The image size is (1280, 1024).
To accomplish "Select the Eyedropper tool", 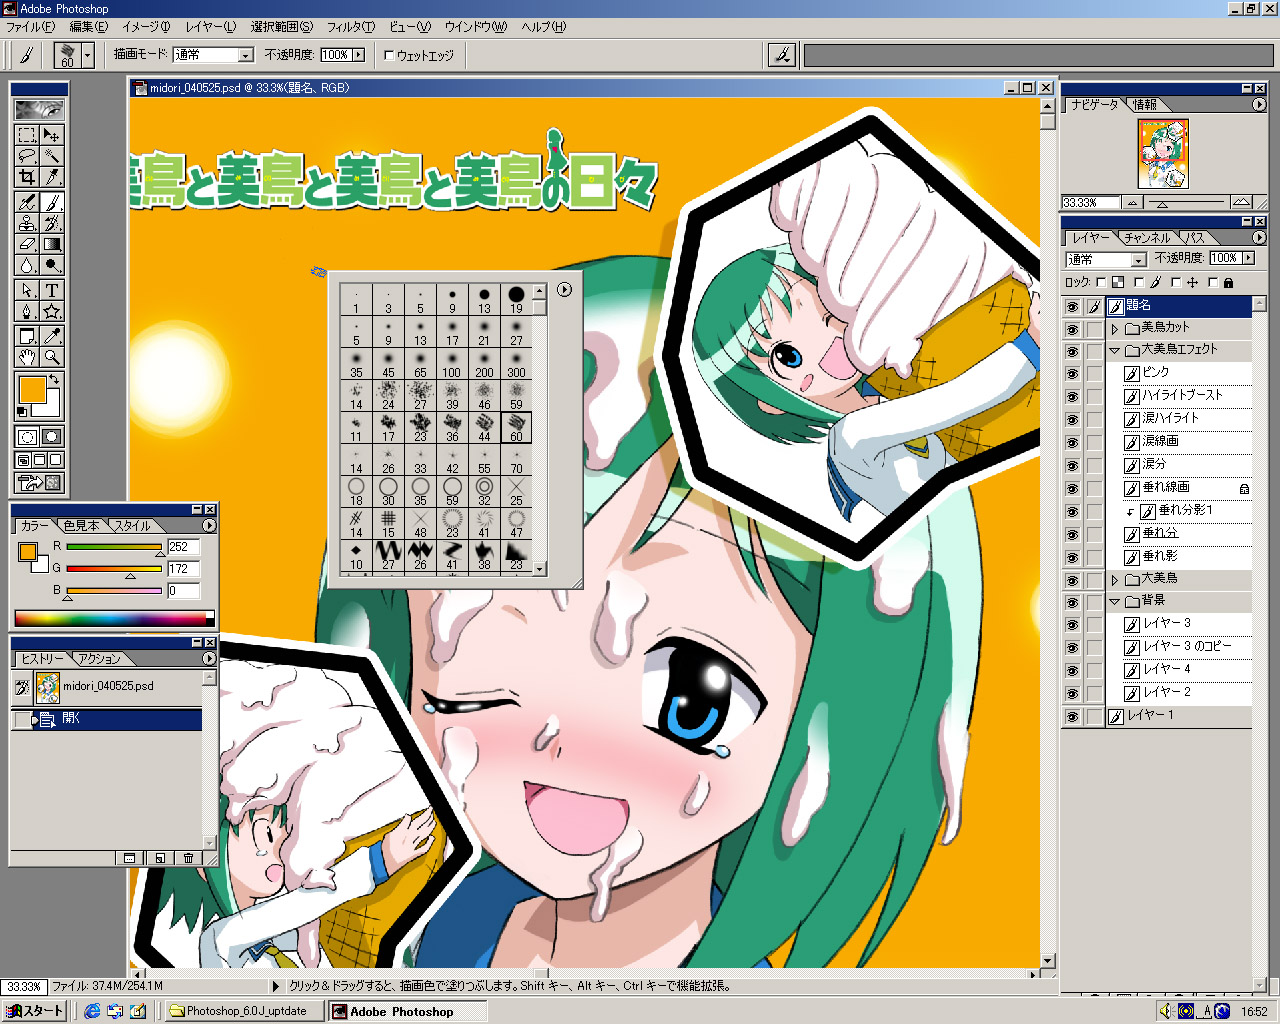I will tap(52, 336).
